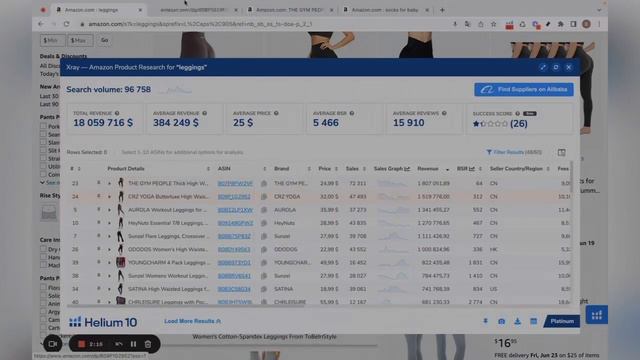Expand the Xray popup window icon
This screenshot has width=640, height=360.
[542, 67]
